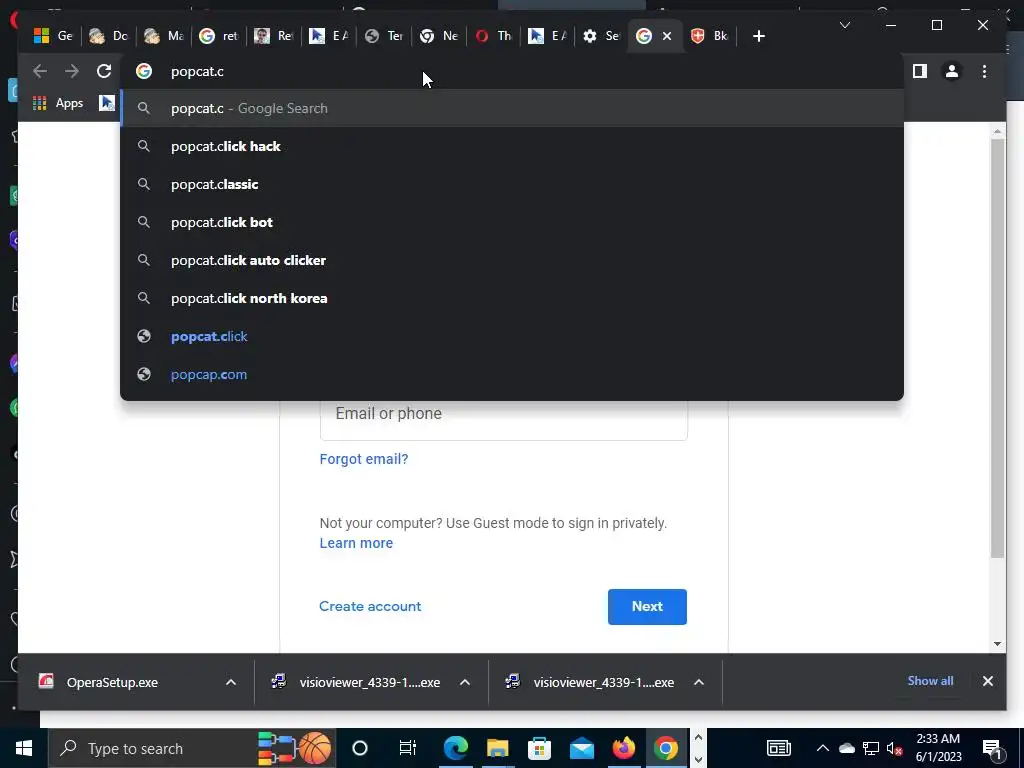The image size is (1024, 768).
Task: Switch to the Microsoft 'Ge' tab
Action: click(x=54, y=36)
